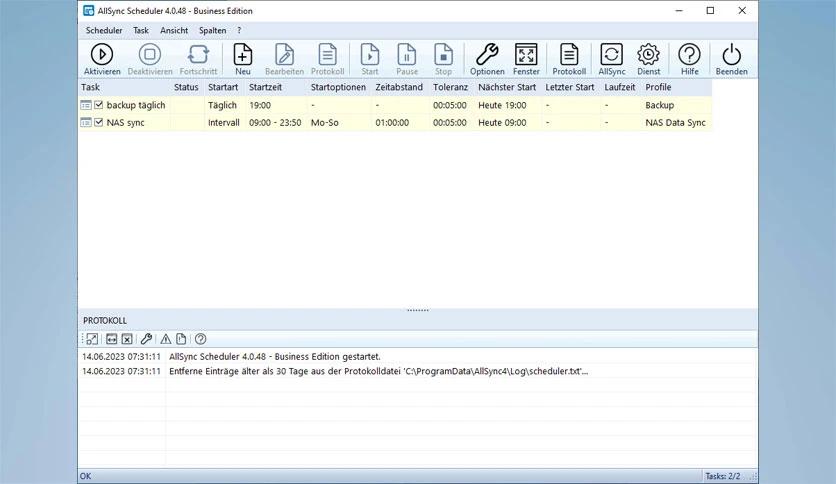Click the Laufzeit column header
The image size is (836, 484).
point(620,87)
